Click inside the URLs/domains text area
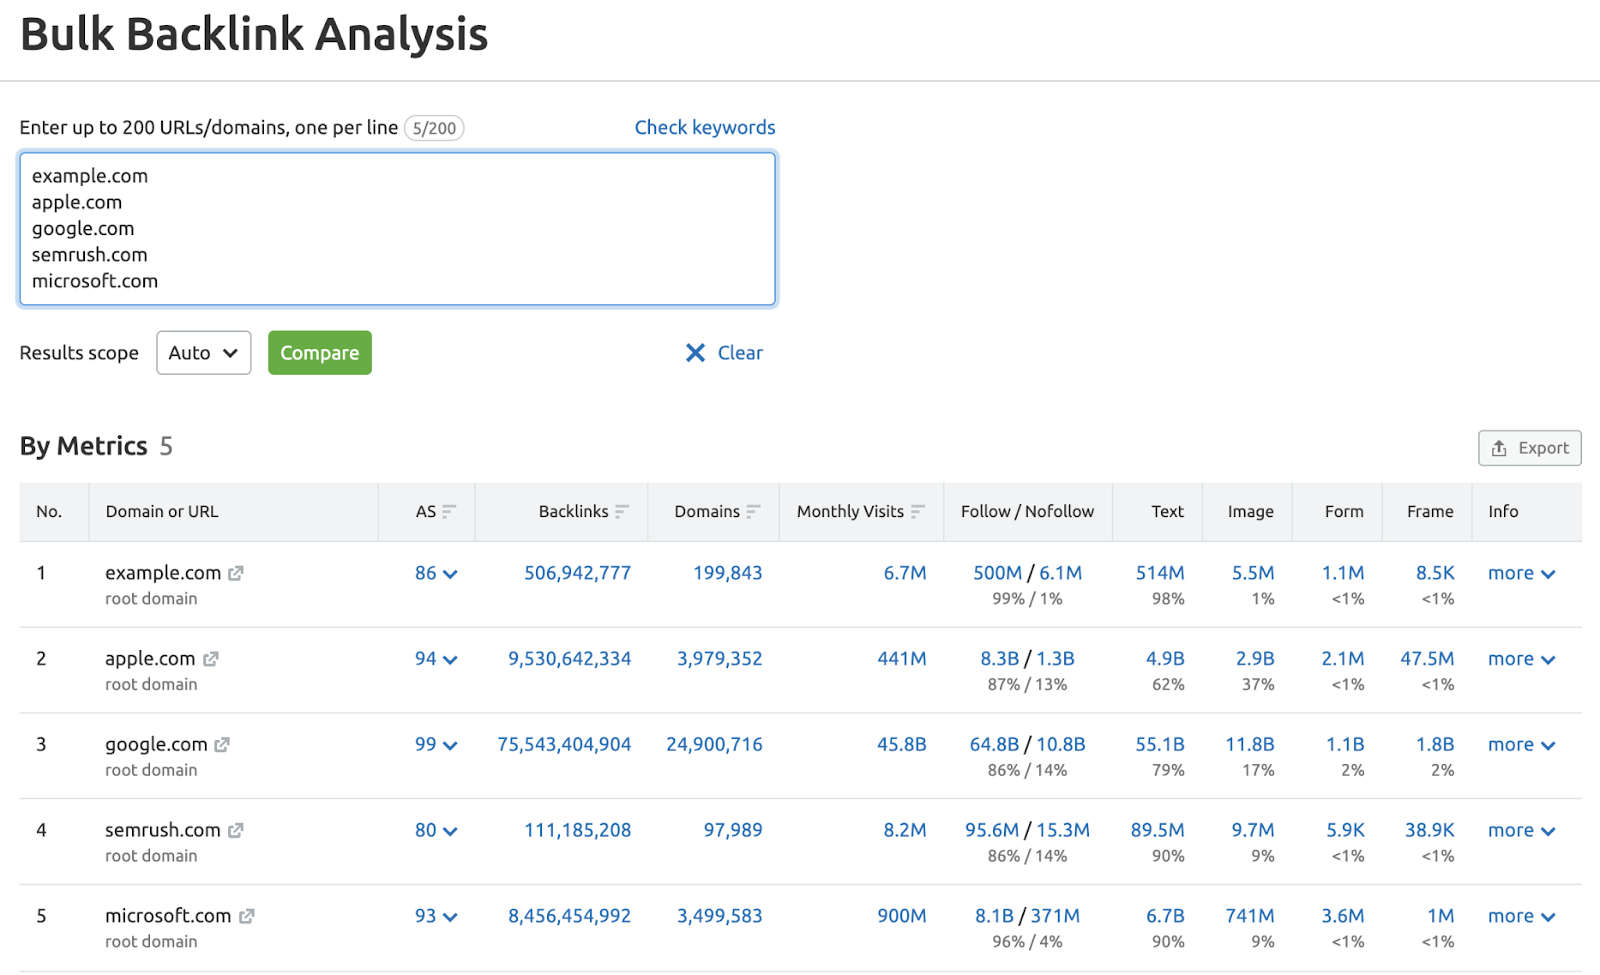The width and height of the screenshot is (1600, 975). [398, 229]
